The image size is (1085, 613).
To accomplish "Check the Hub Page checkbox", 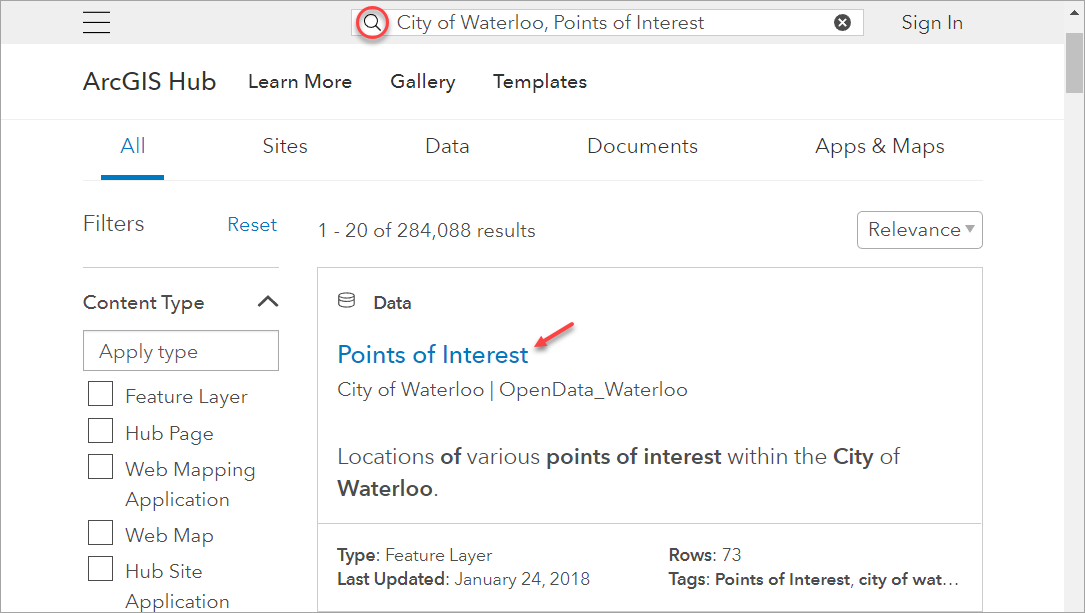I will [x=100, y=430].
